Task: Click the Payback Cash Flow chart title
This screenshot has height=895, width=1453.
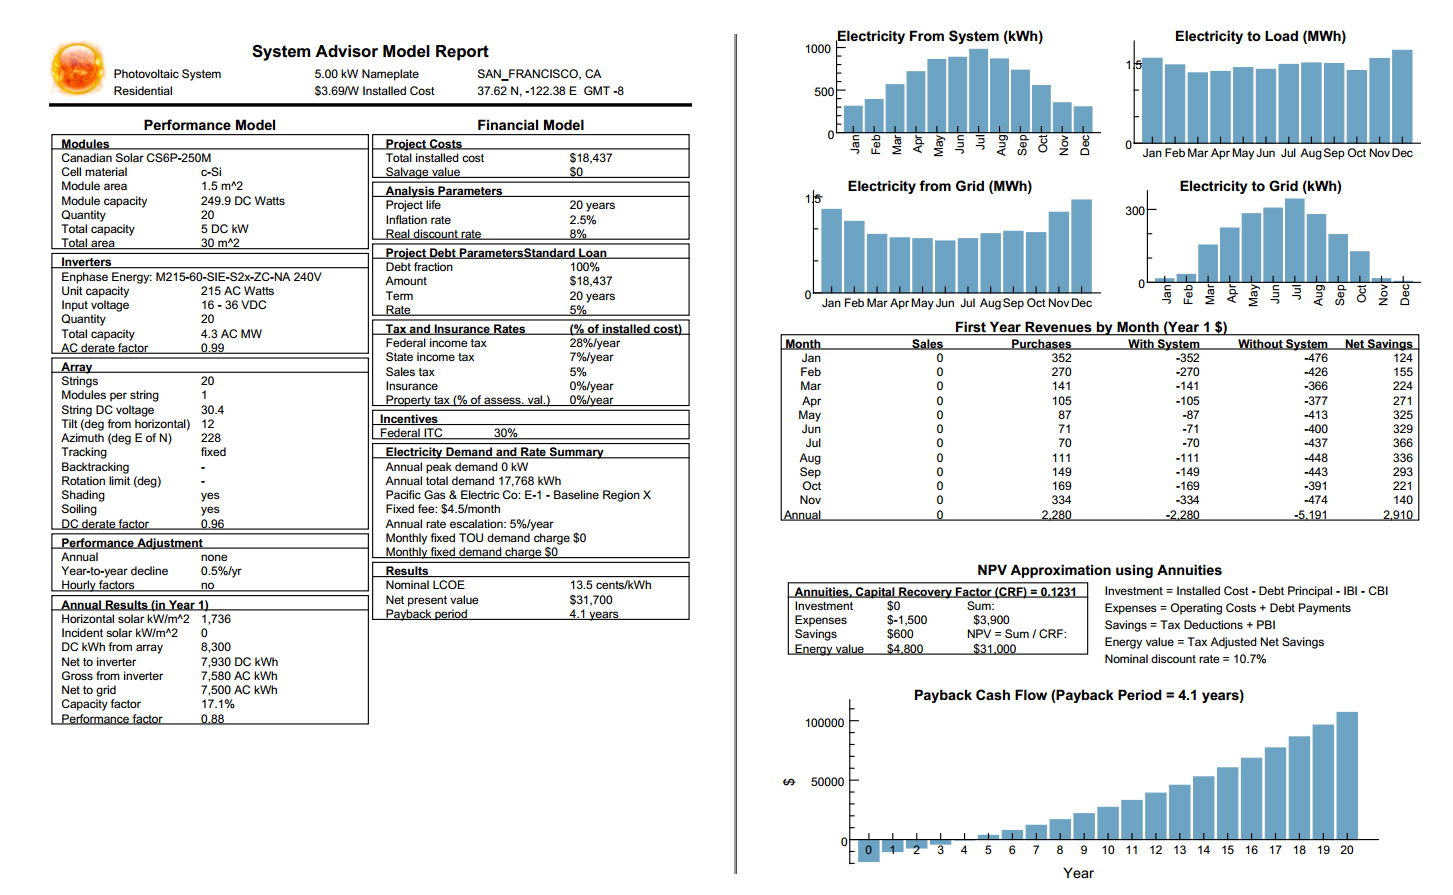Action: coord(1078,695)
